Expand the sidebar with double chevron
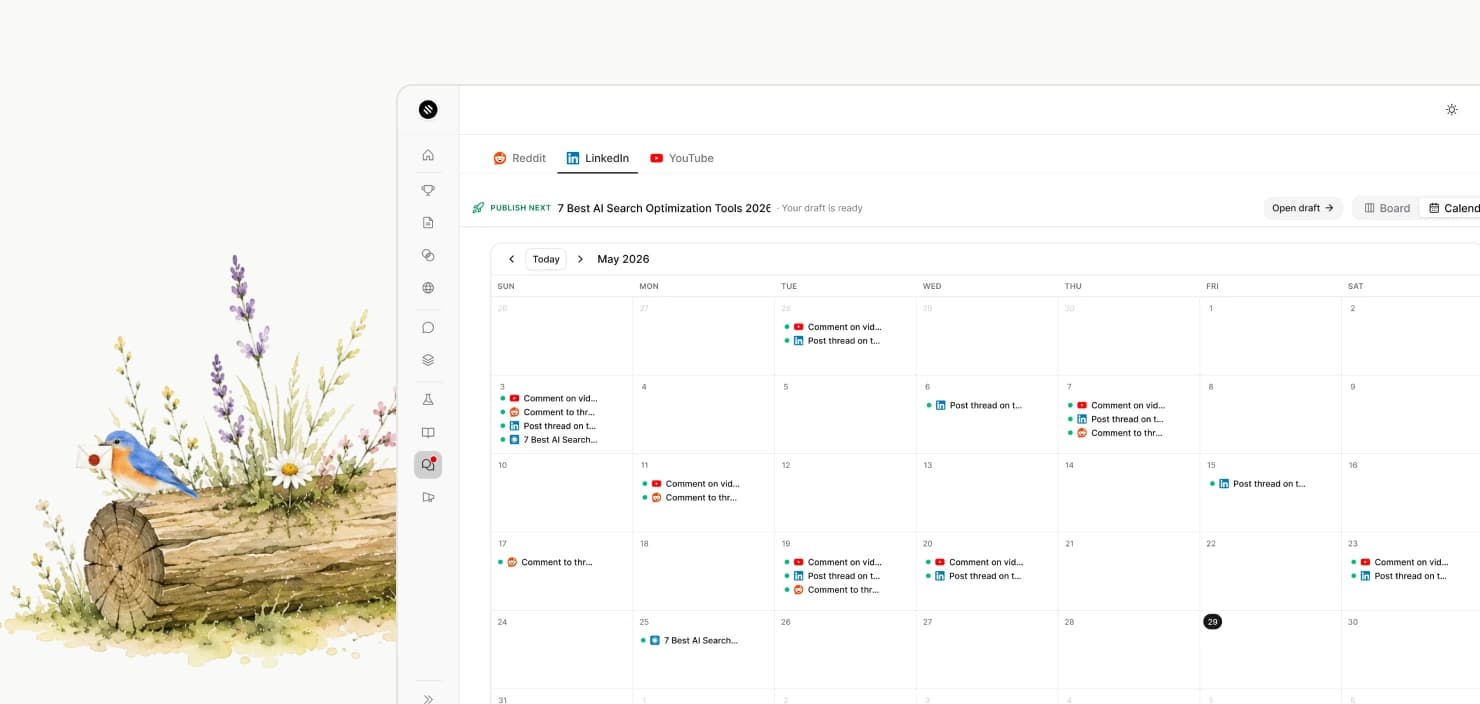Screen dimensions: 1480x704 point(428,699)
